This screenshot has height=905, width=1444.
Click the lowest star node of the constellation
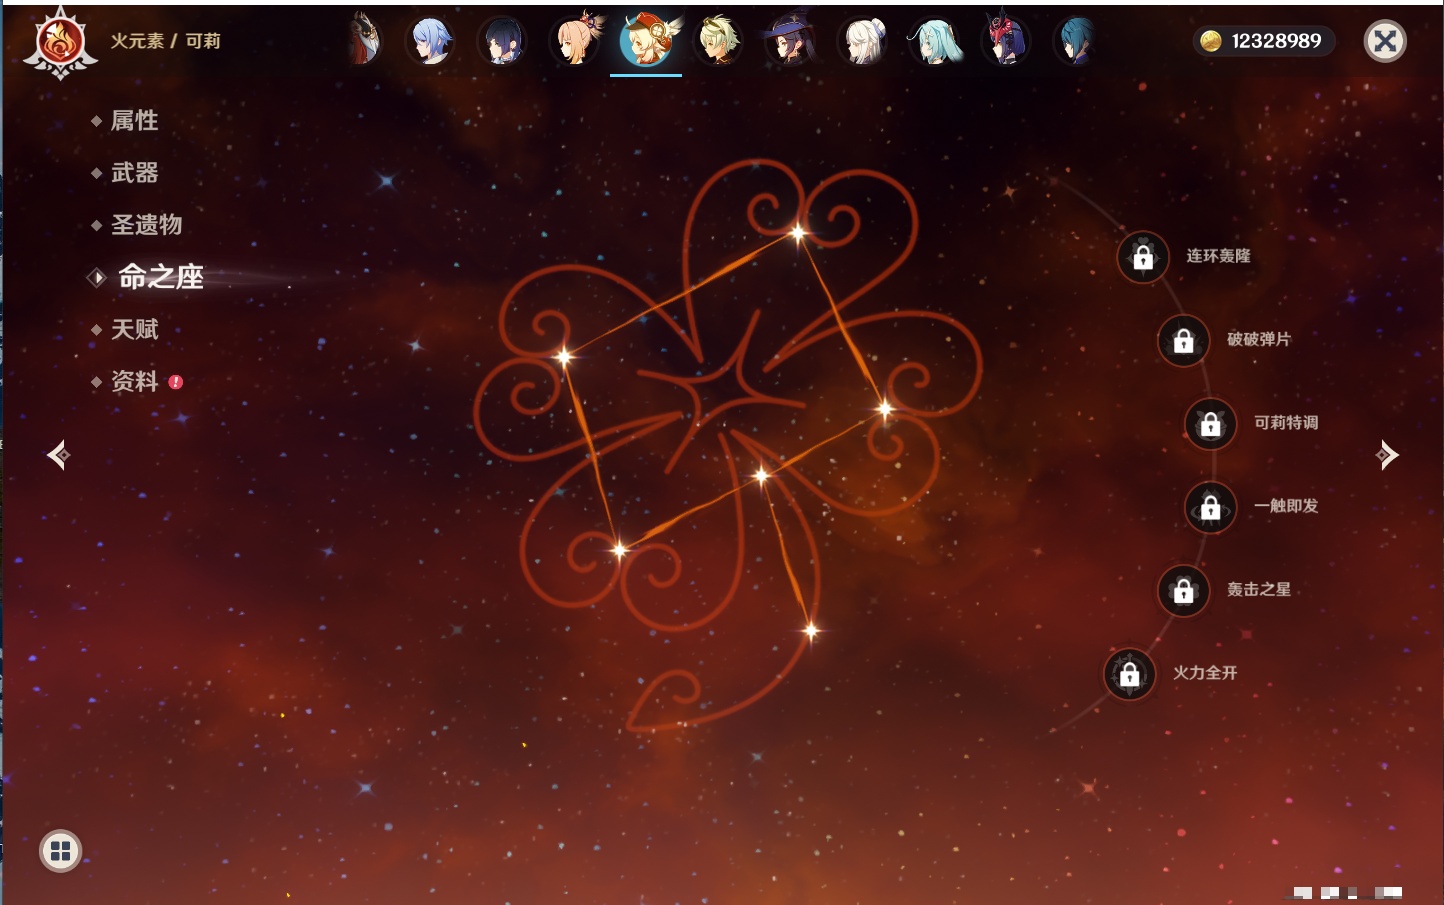coord(811,630)
